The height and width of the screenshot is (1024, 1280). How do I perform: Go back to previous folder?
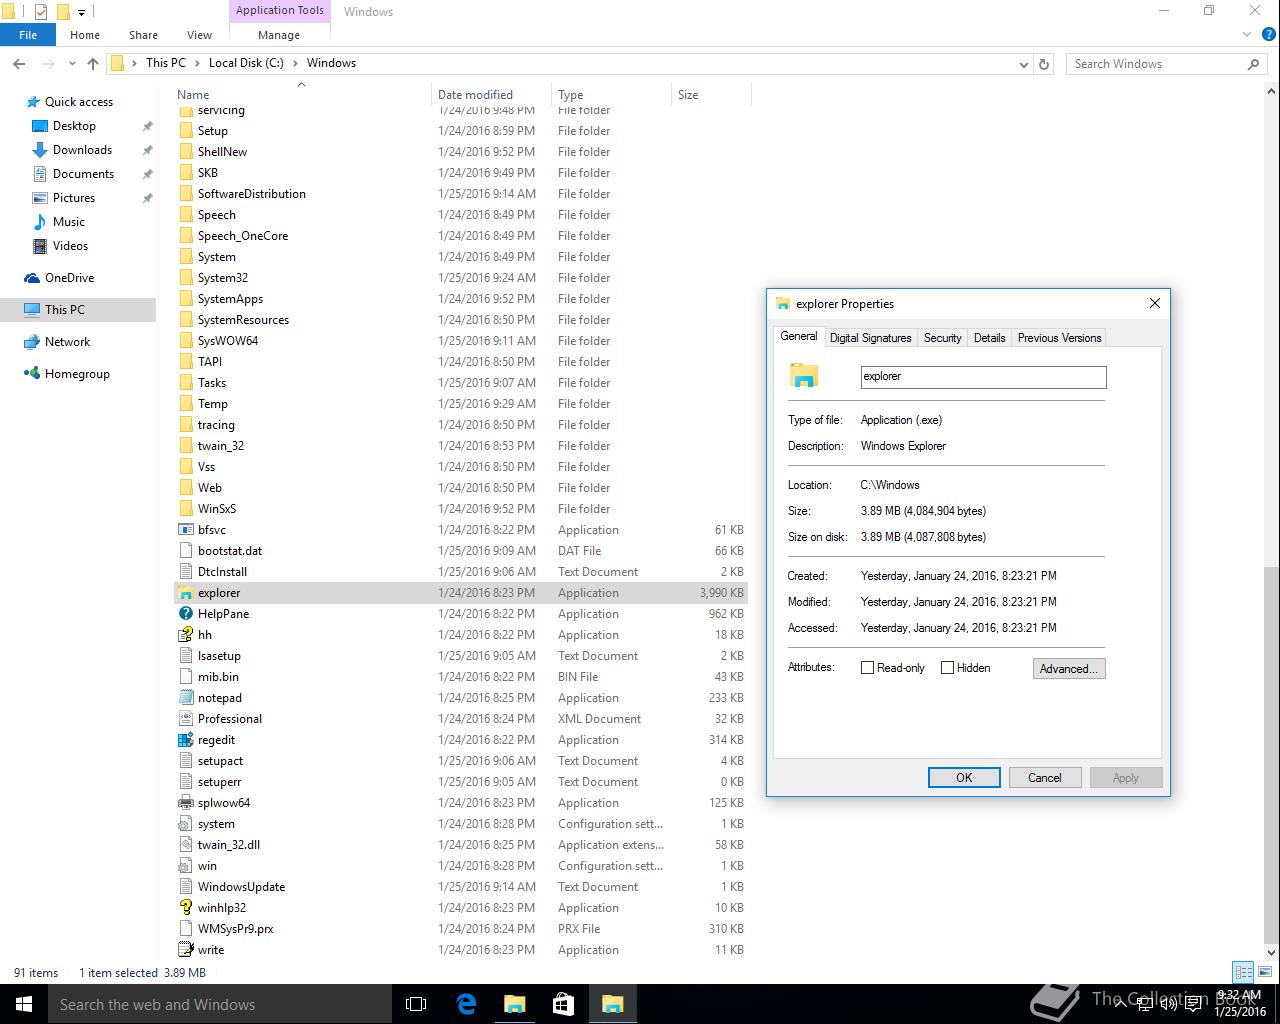[19, 63]
